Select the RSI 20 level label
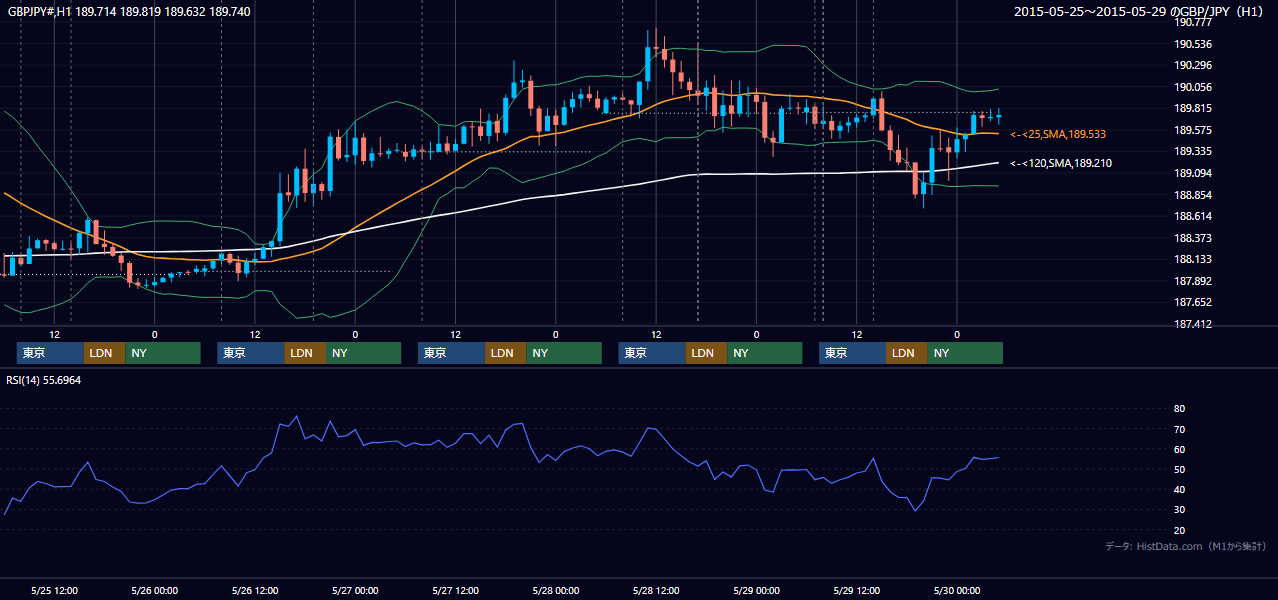Image resolution: width=1278 pixels, height=600 pixels. (x=1179, y=530)
